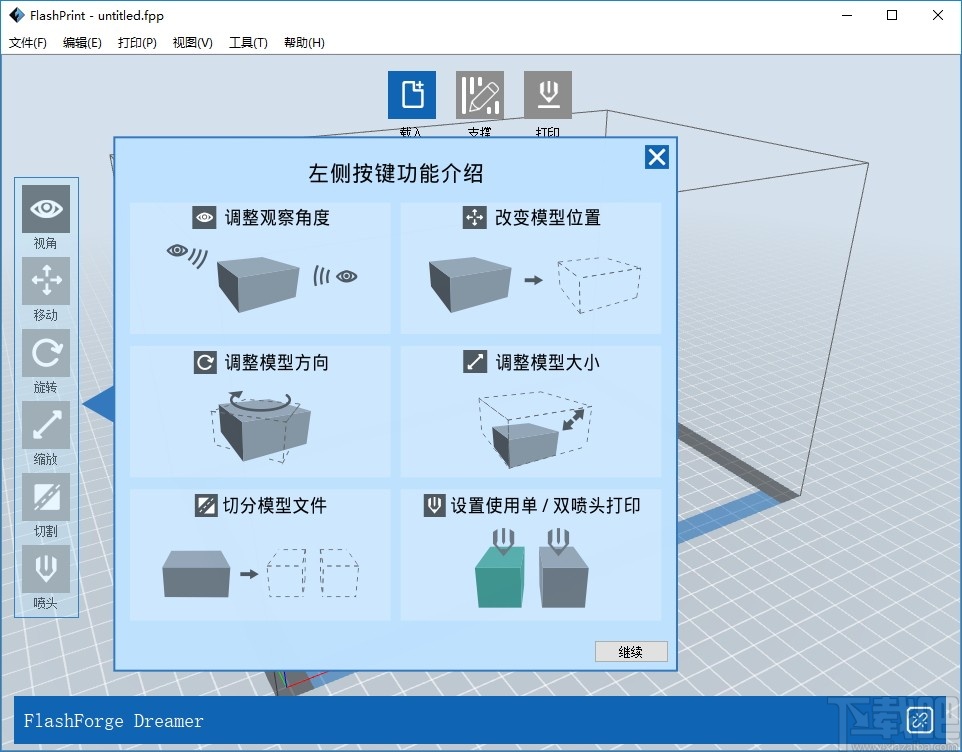962x752 pixels.
Task: Click the 打印 print toolbar icon
Action: pos(548,93)
